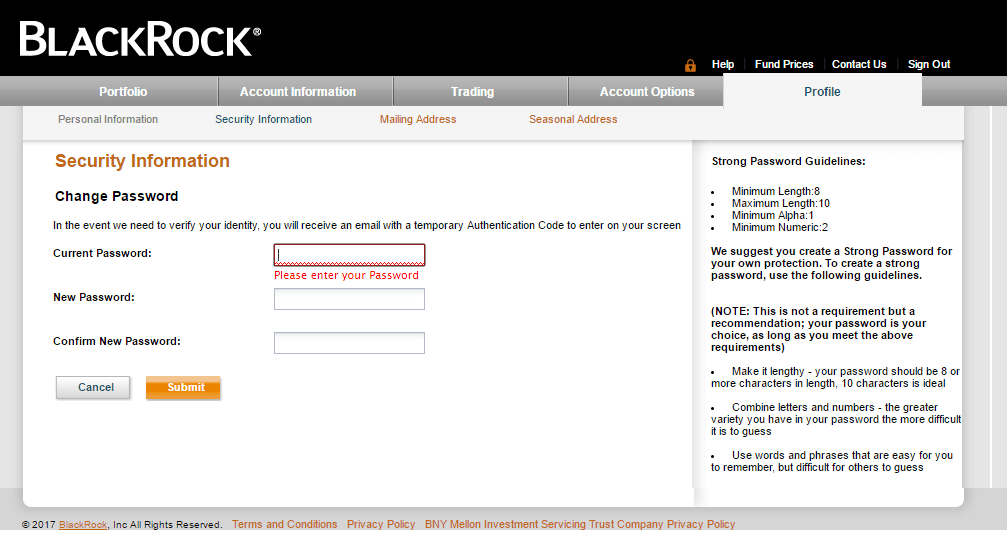The width and height of the screenshot is (1007, 538).
Task: Open the Mailing Address section
Action: pyautogui.click(x=418, y=120)
